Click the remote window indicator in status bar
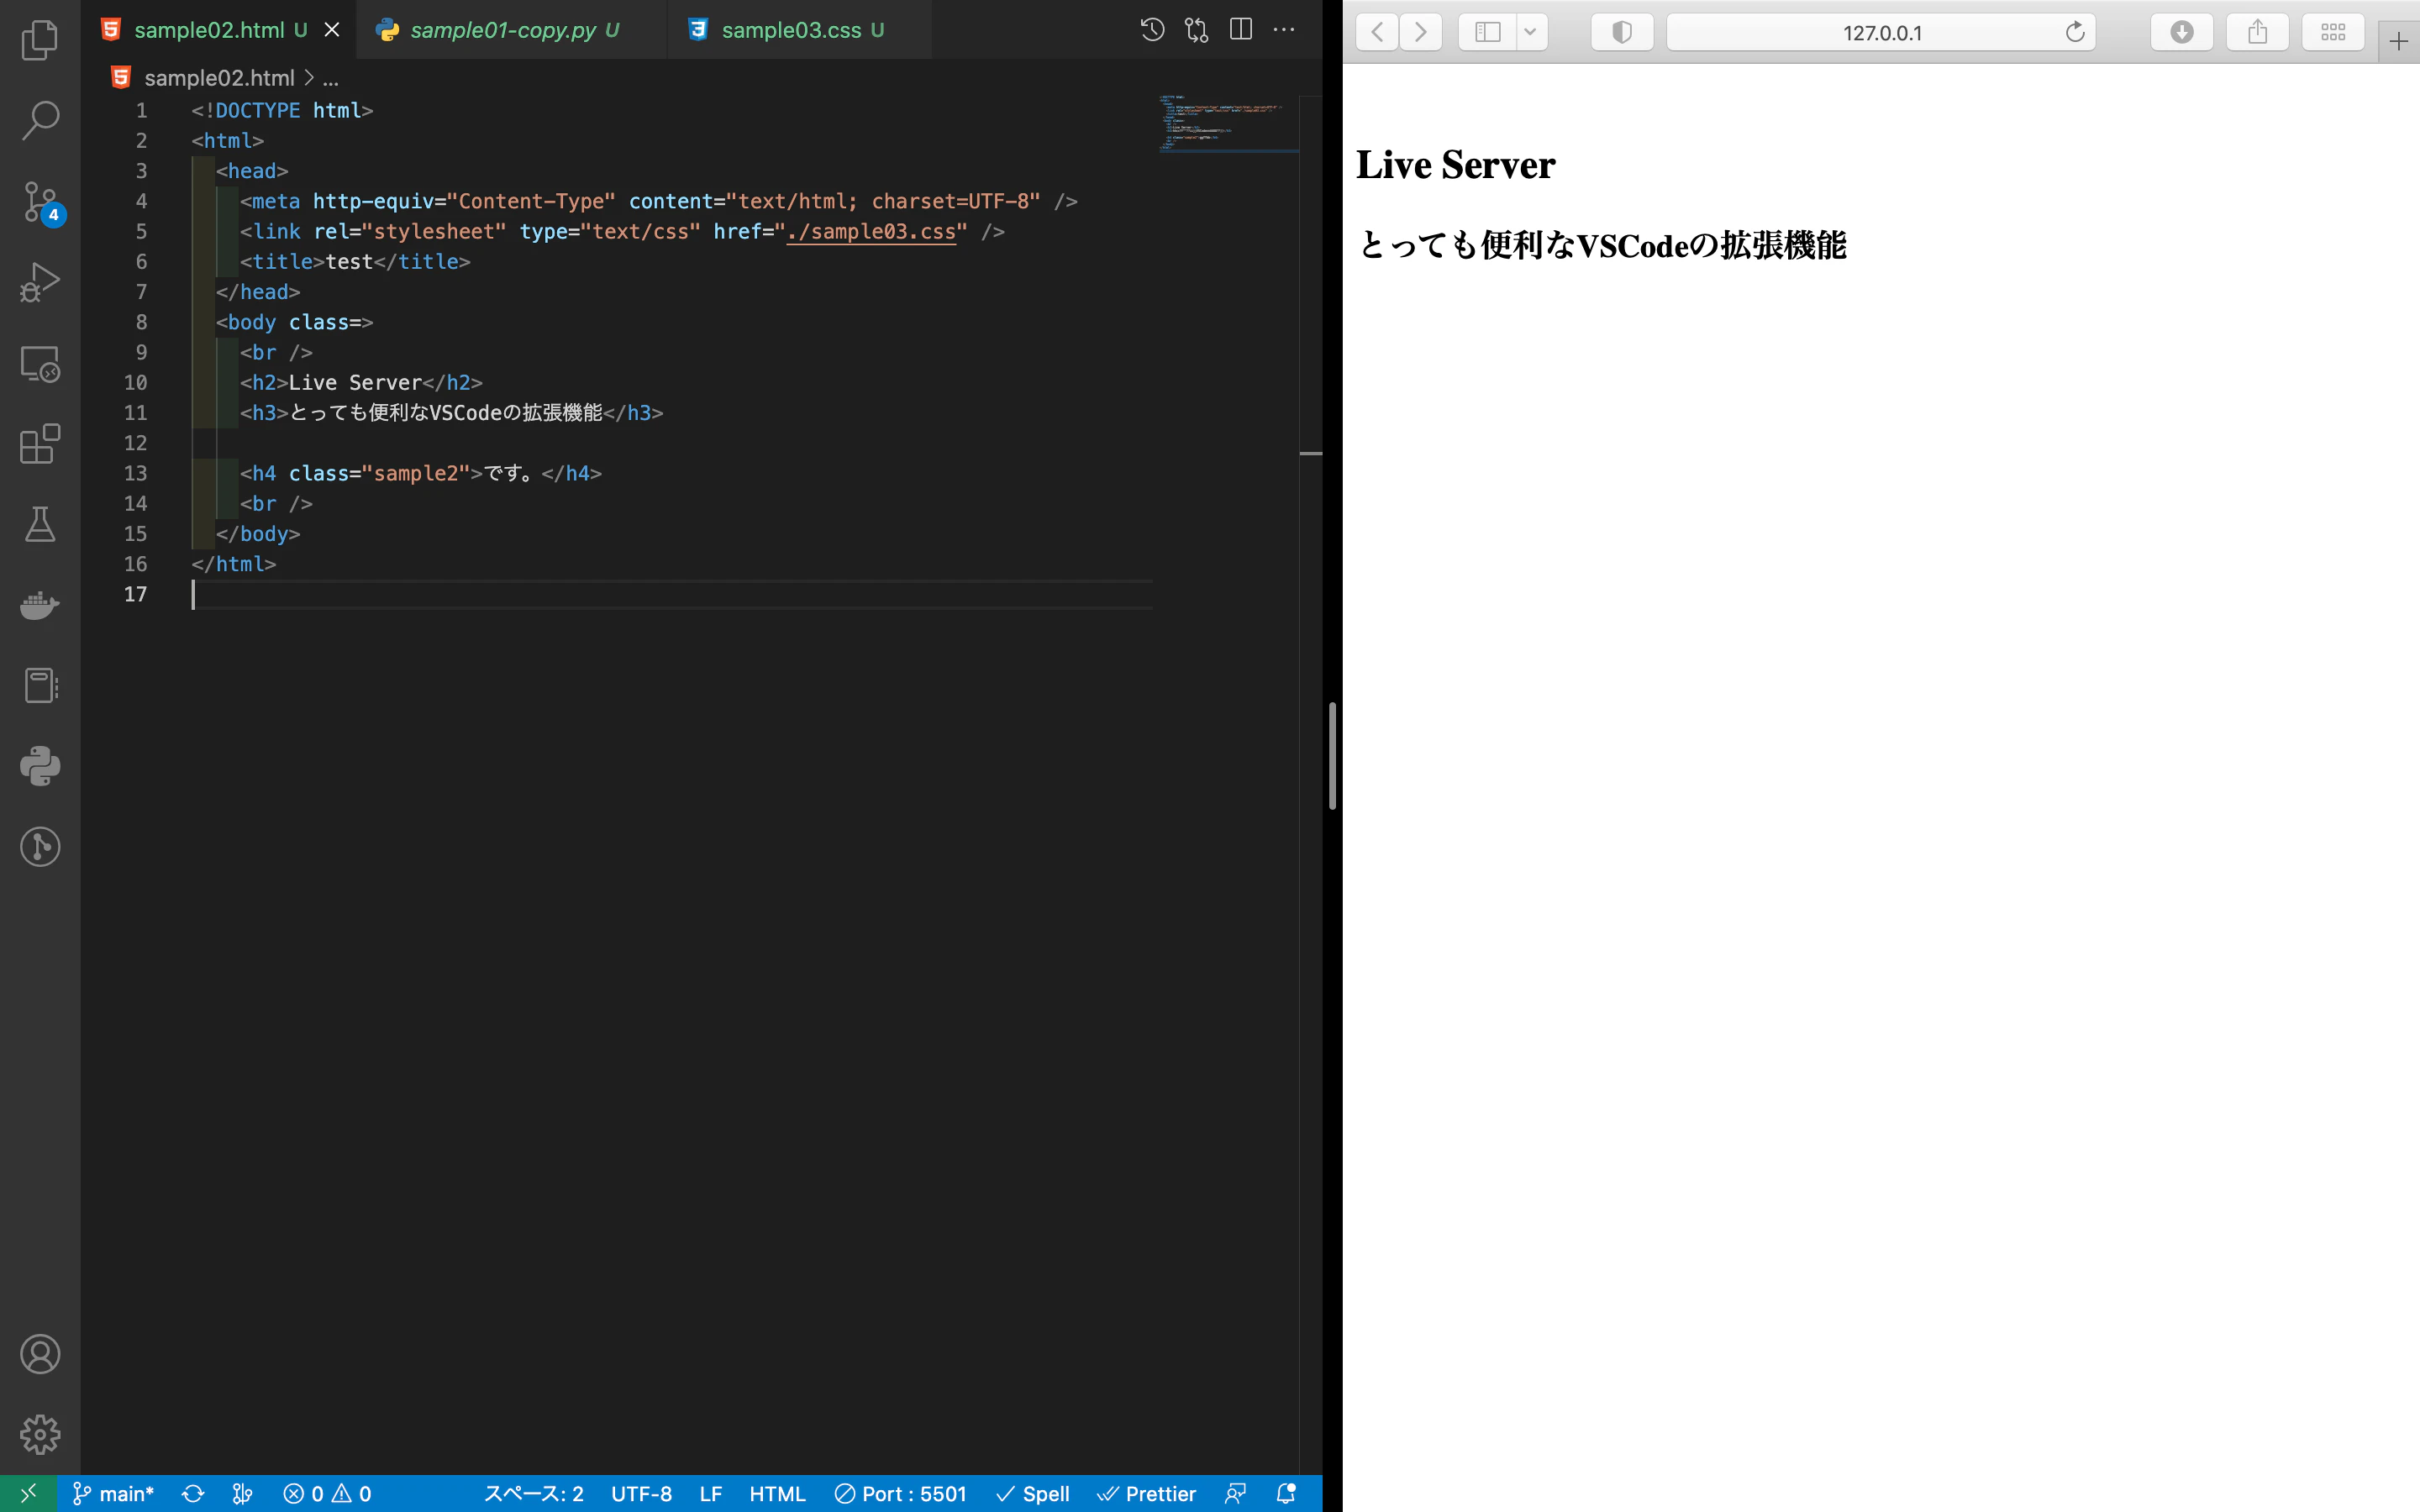 pos(28,1493)
